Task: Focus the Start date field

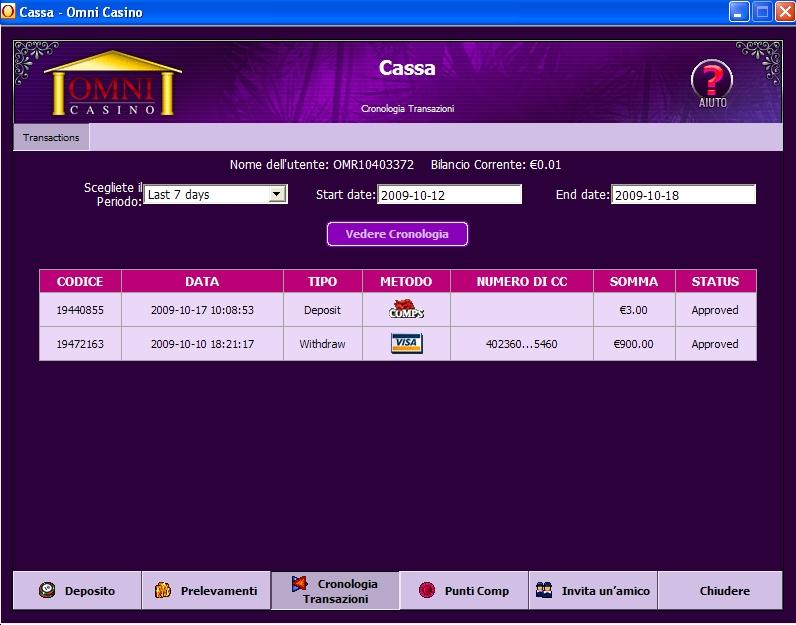Action: point(449,195)
